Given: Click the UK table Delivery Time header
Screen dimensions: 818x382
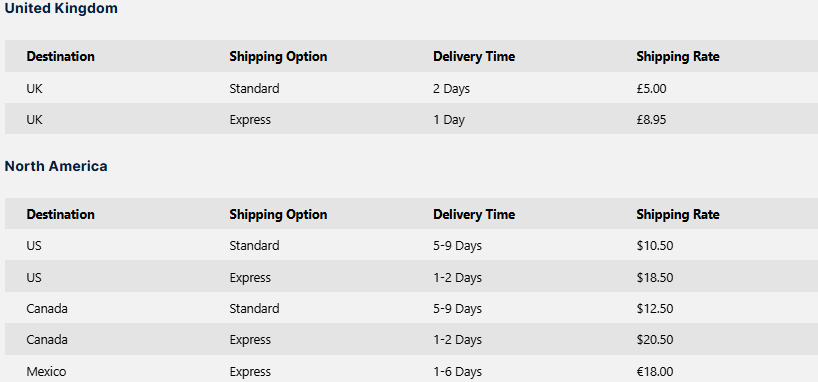Looking at the screenshot, I should pos(474,56).
